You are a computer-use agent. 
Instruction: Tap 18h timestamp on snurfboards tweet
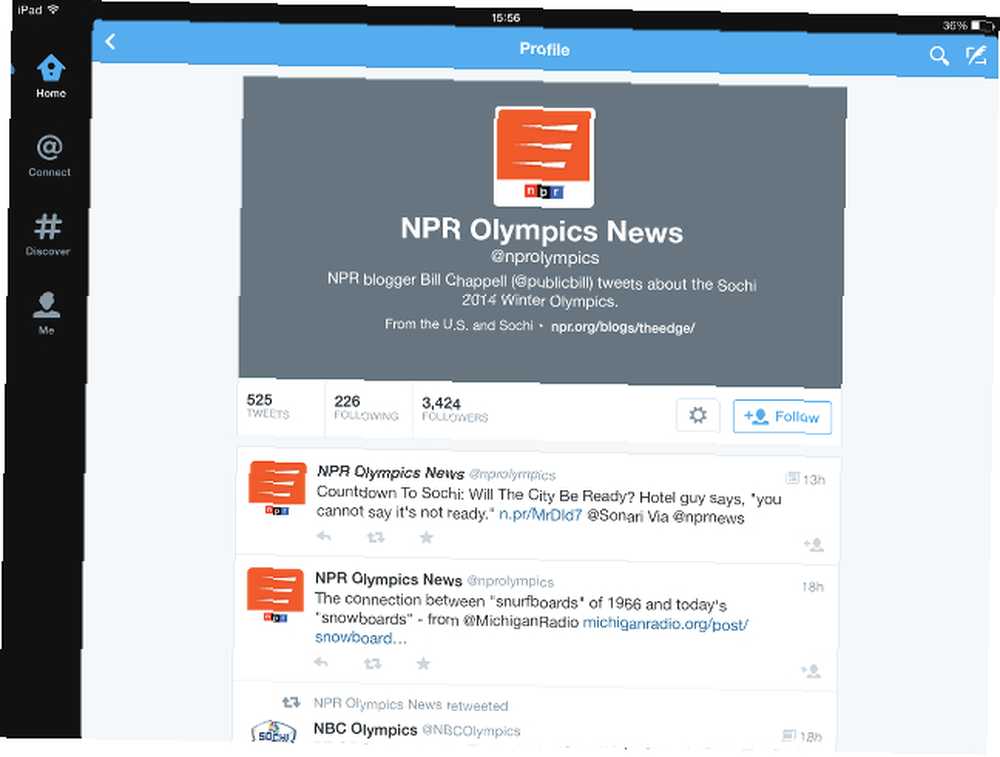[x=812, y=587]
